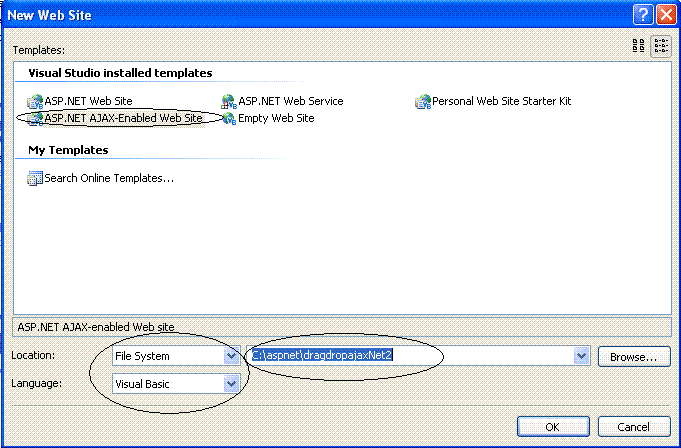Viewport: 681px width, 448px height.
Task: Click the 'ASP.NET Web Site' template label
Action: click(x=89, y=102)
